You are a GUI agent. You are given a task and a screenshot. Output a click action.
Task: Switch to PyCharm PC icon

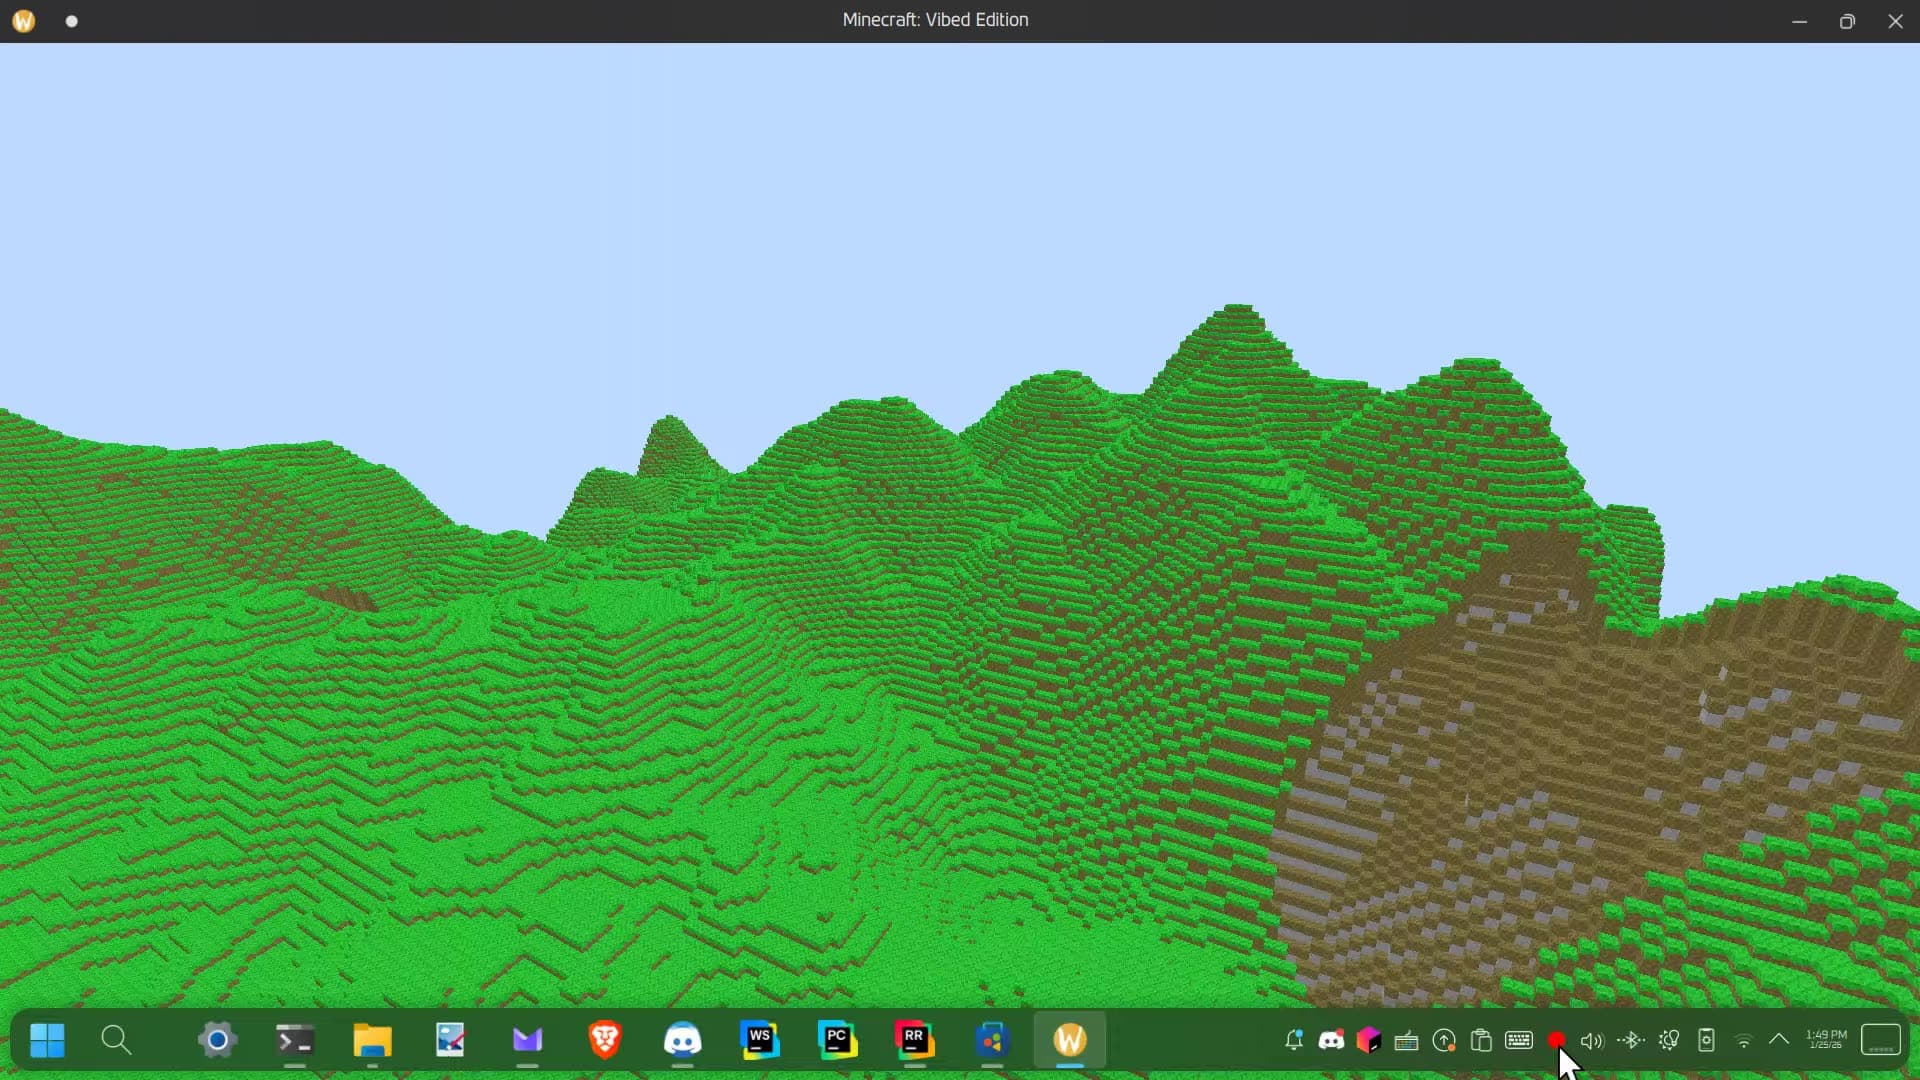837,1040
